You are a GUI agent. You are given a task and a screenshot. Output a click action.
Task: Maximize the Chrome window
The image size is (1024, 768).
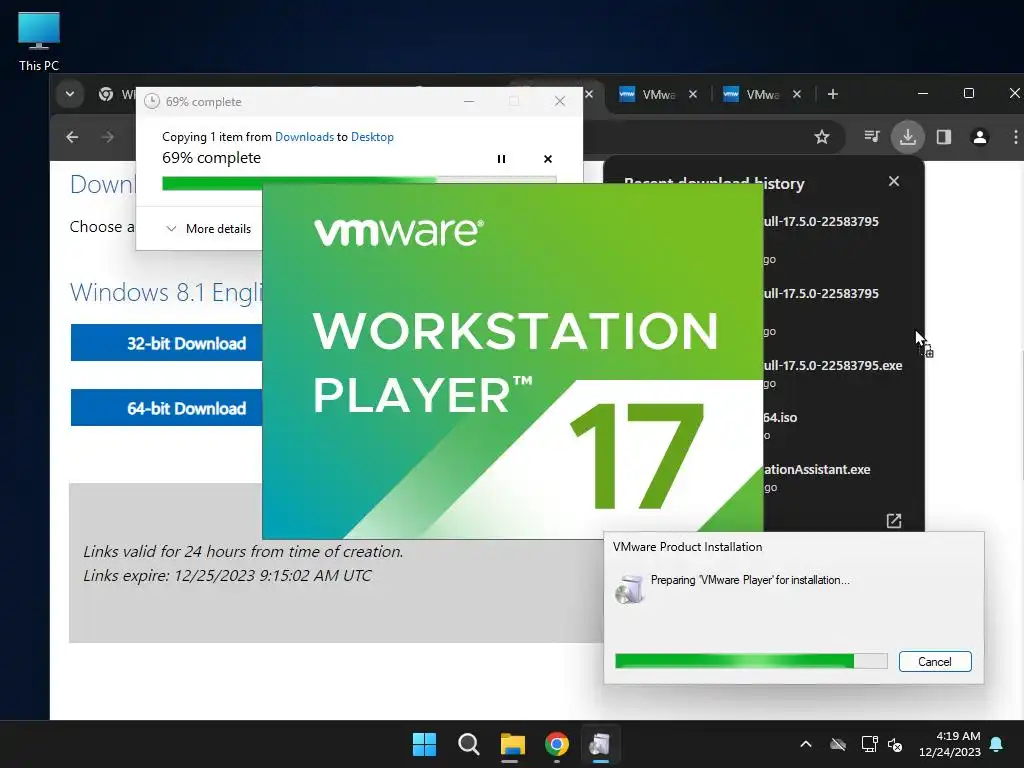point(969,93)
